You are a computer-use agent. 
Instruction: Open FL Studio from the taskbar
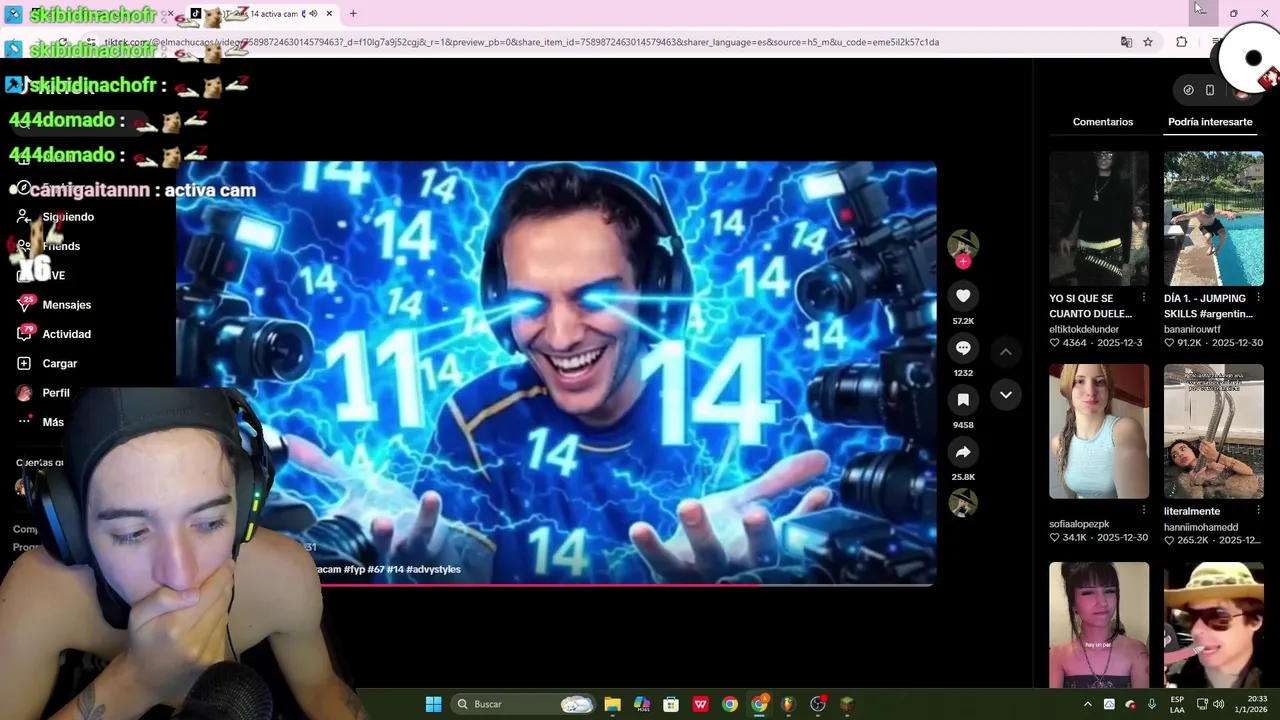tap(788, 704)
